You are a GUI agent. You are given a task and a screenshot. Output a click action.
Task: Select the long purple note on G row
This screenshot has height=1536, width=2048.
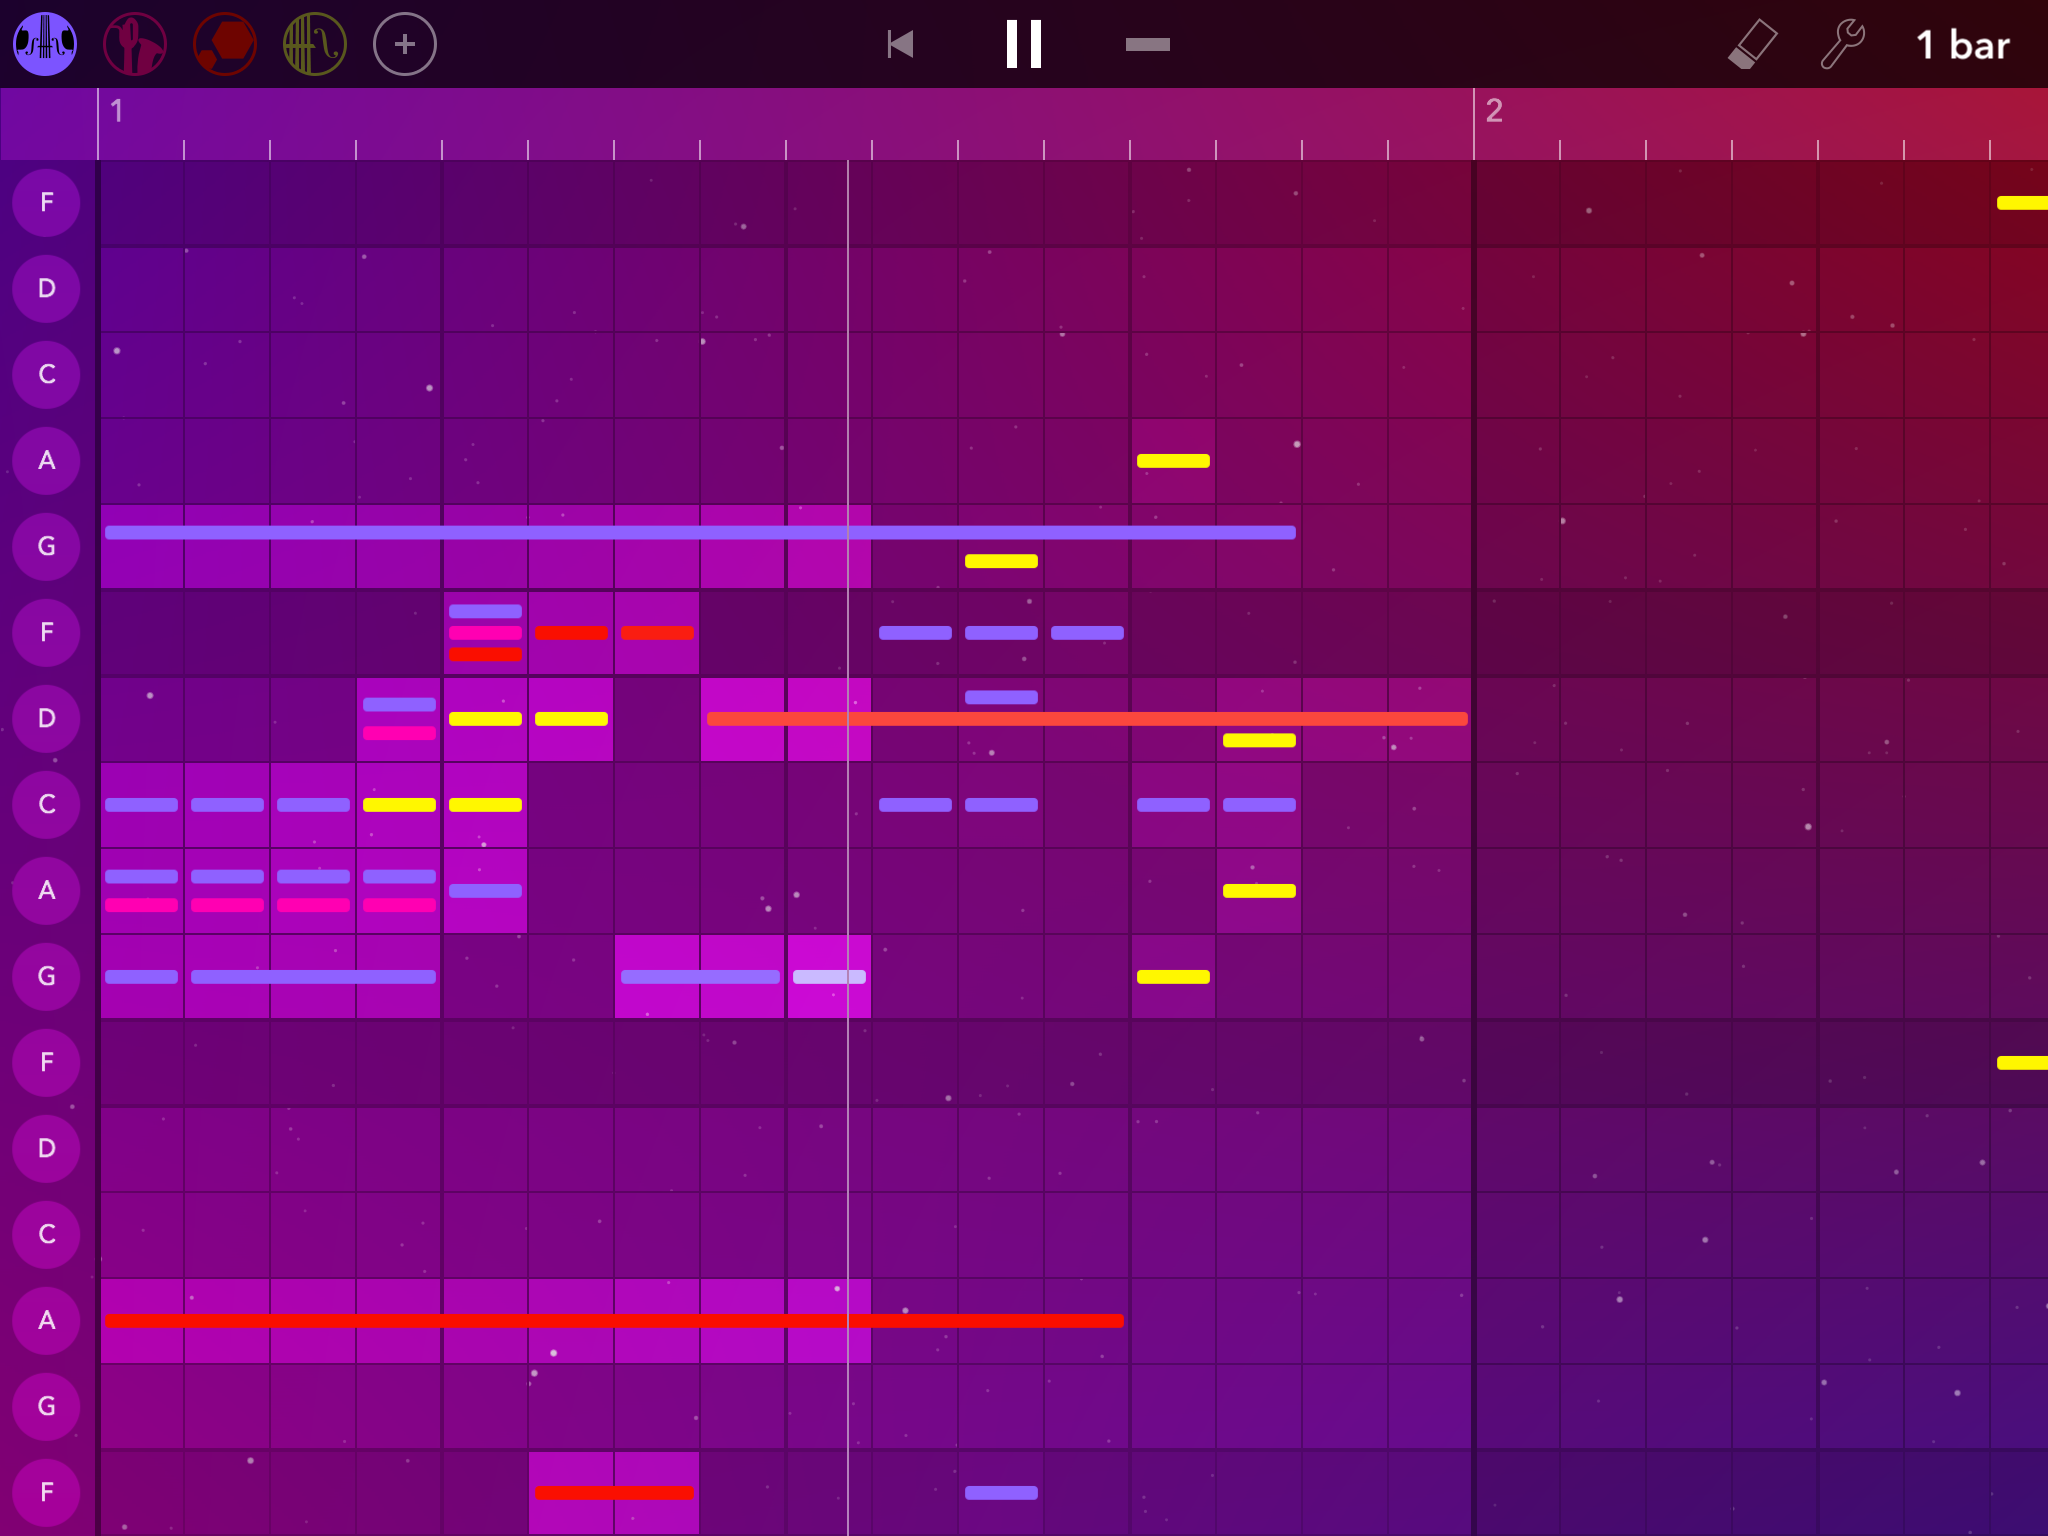pyautogui.click(x=700, y=532)
